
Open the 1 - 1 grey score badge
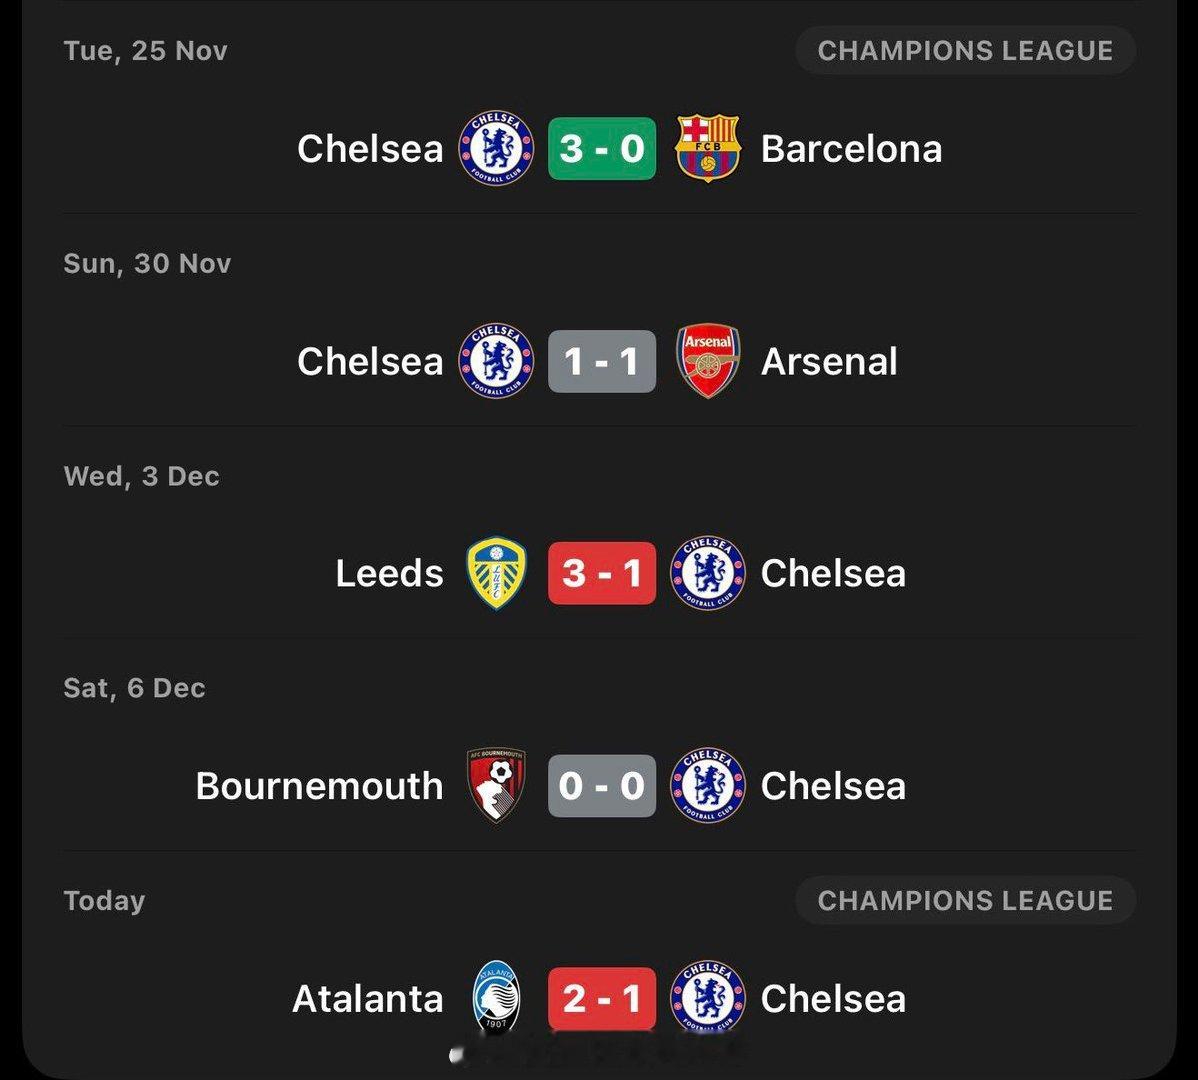point(601,361)
